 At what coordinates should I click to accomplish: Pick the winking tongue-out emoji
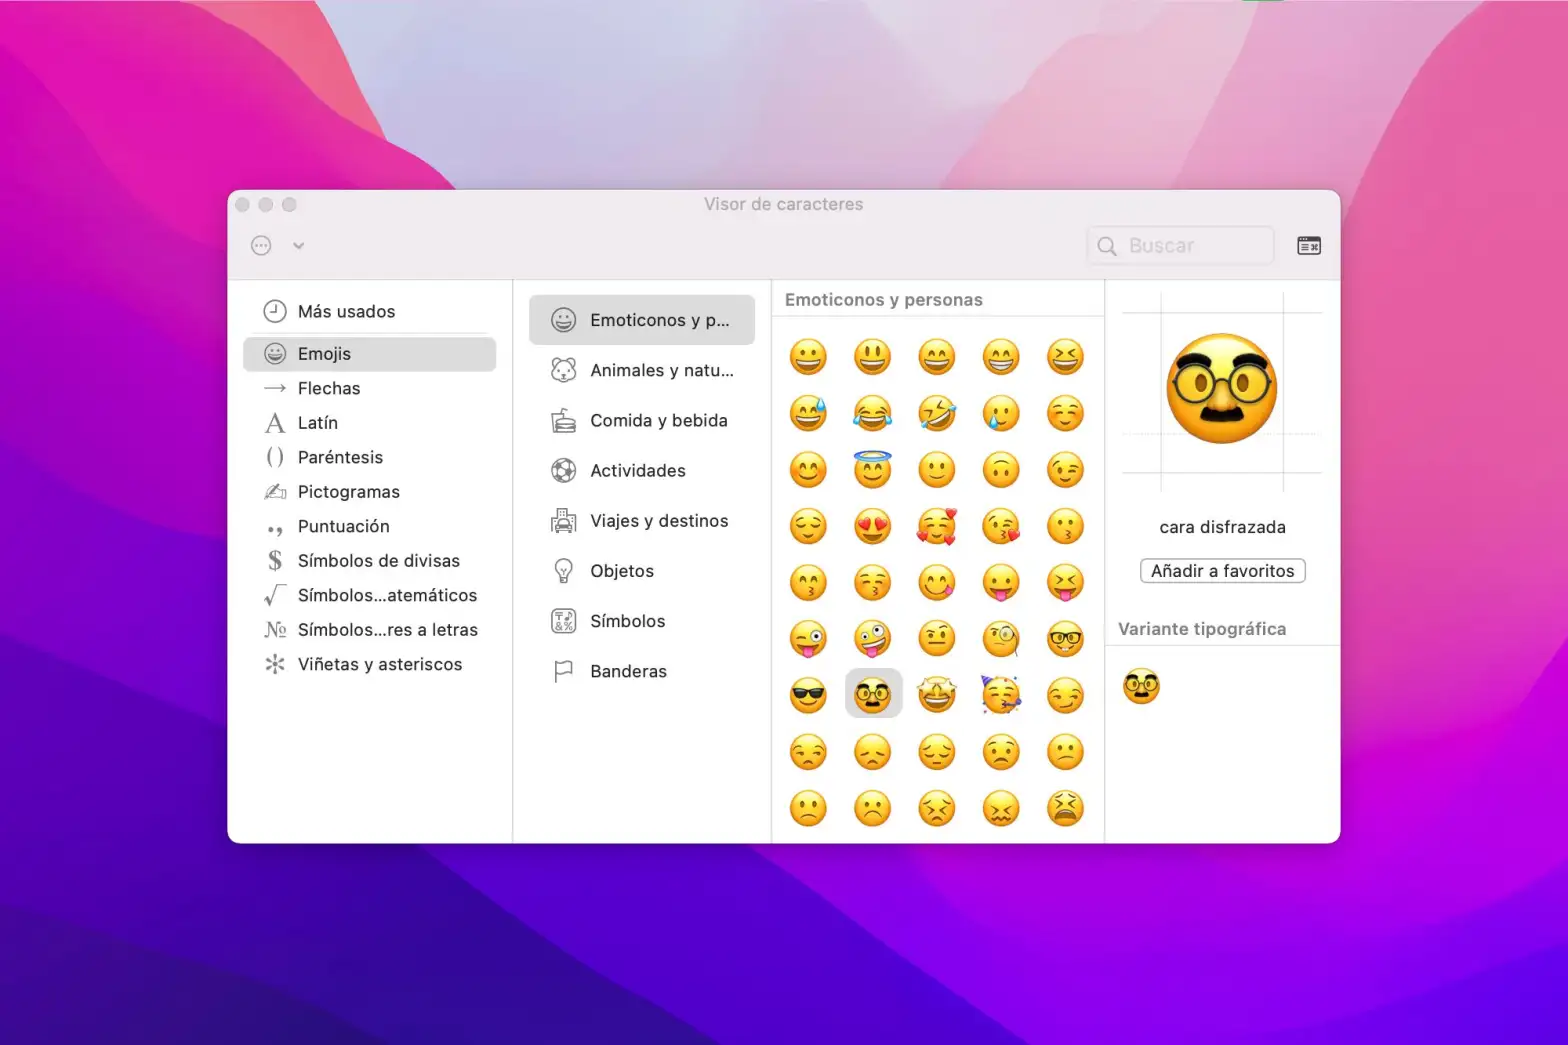point(808,638)
